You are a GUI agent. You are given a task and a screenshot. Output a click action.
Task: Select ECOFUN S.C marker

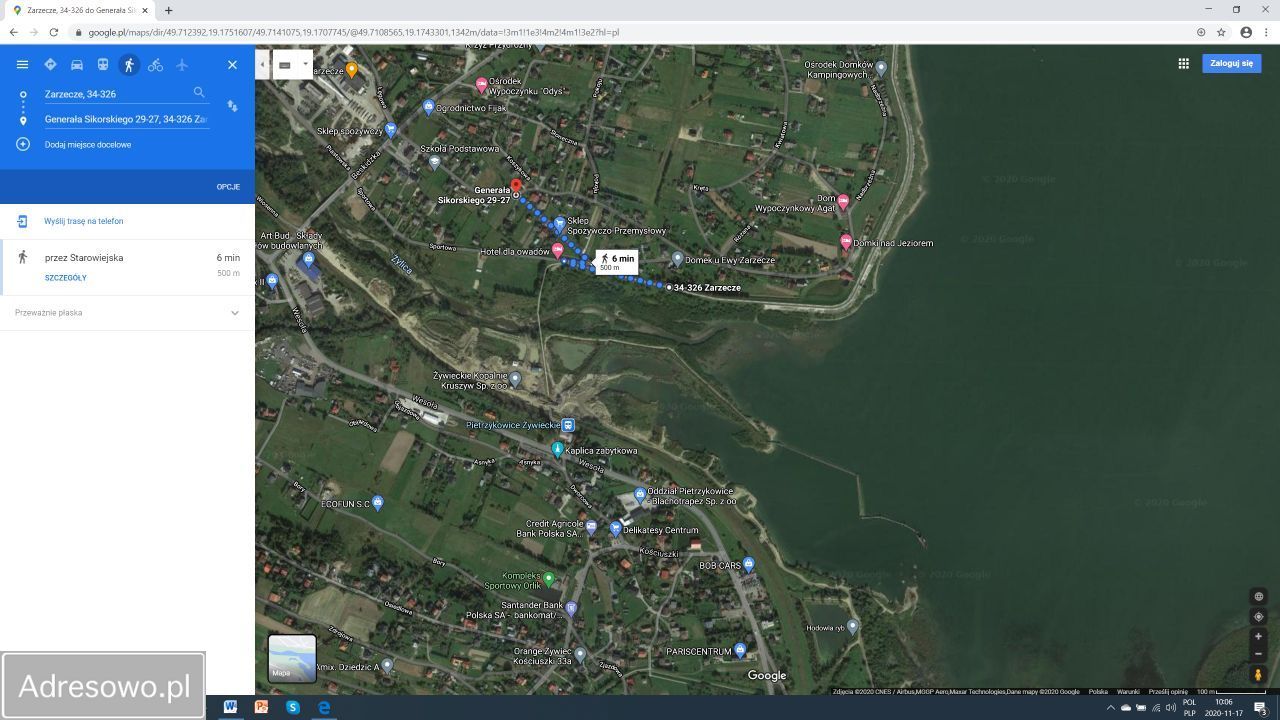tap(377, 503)
